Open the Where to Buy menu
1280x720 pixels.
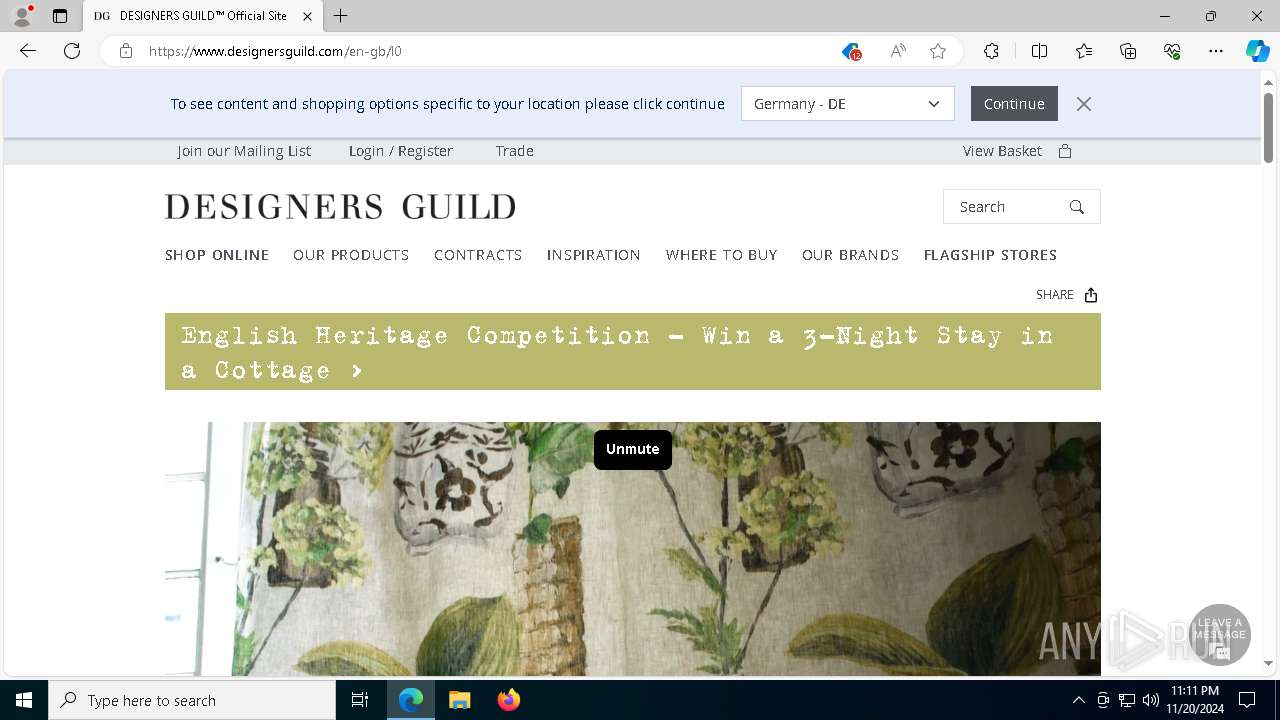pos(722,255)
